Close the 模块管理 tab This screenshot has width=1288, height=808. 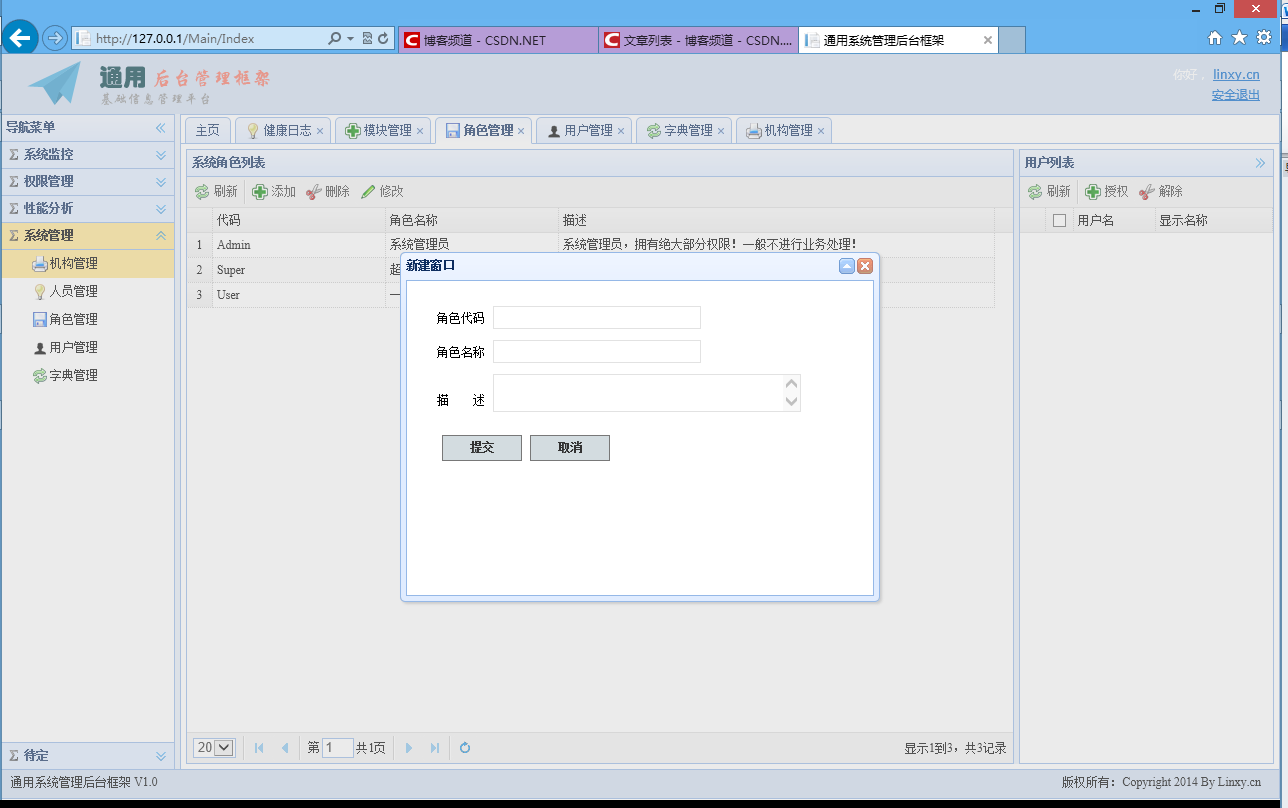coord(420,131)
